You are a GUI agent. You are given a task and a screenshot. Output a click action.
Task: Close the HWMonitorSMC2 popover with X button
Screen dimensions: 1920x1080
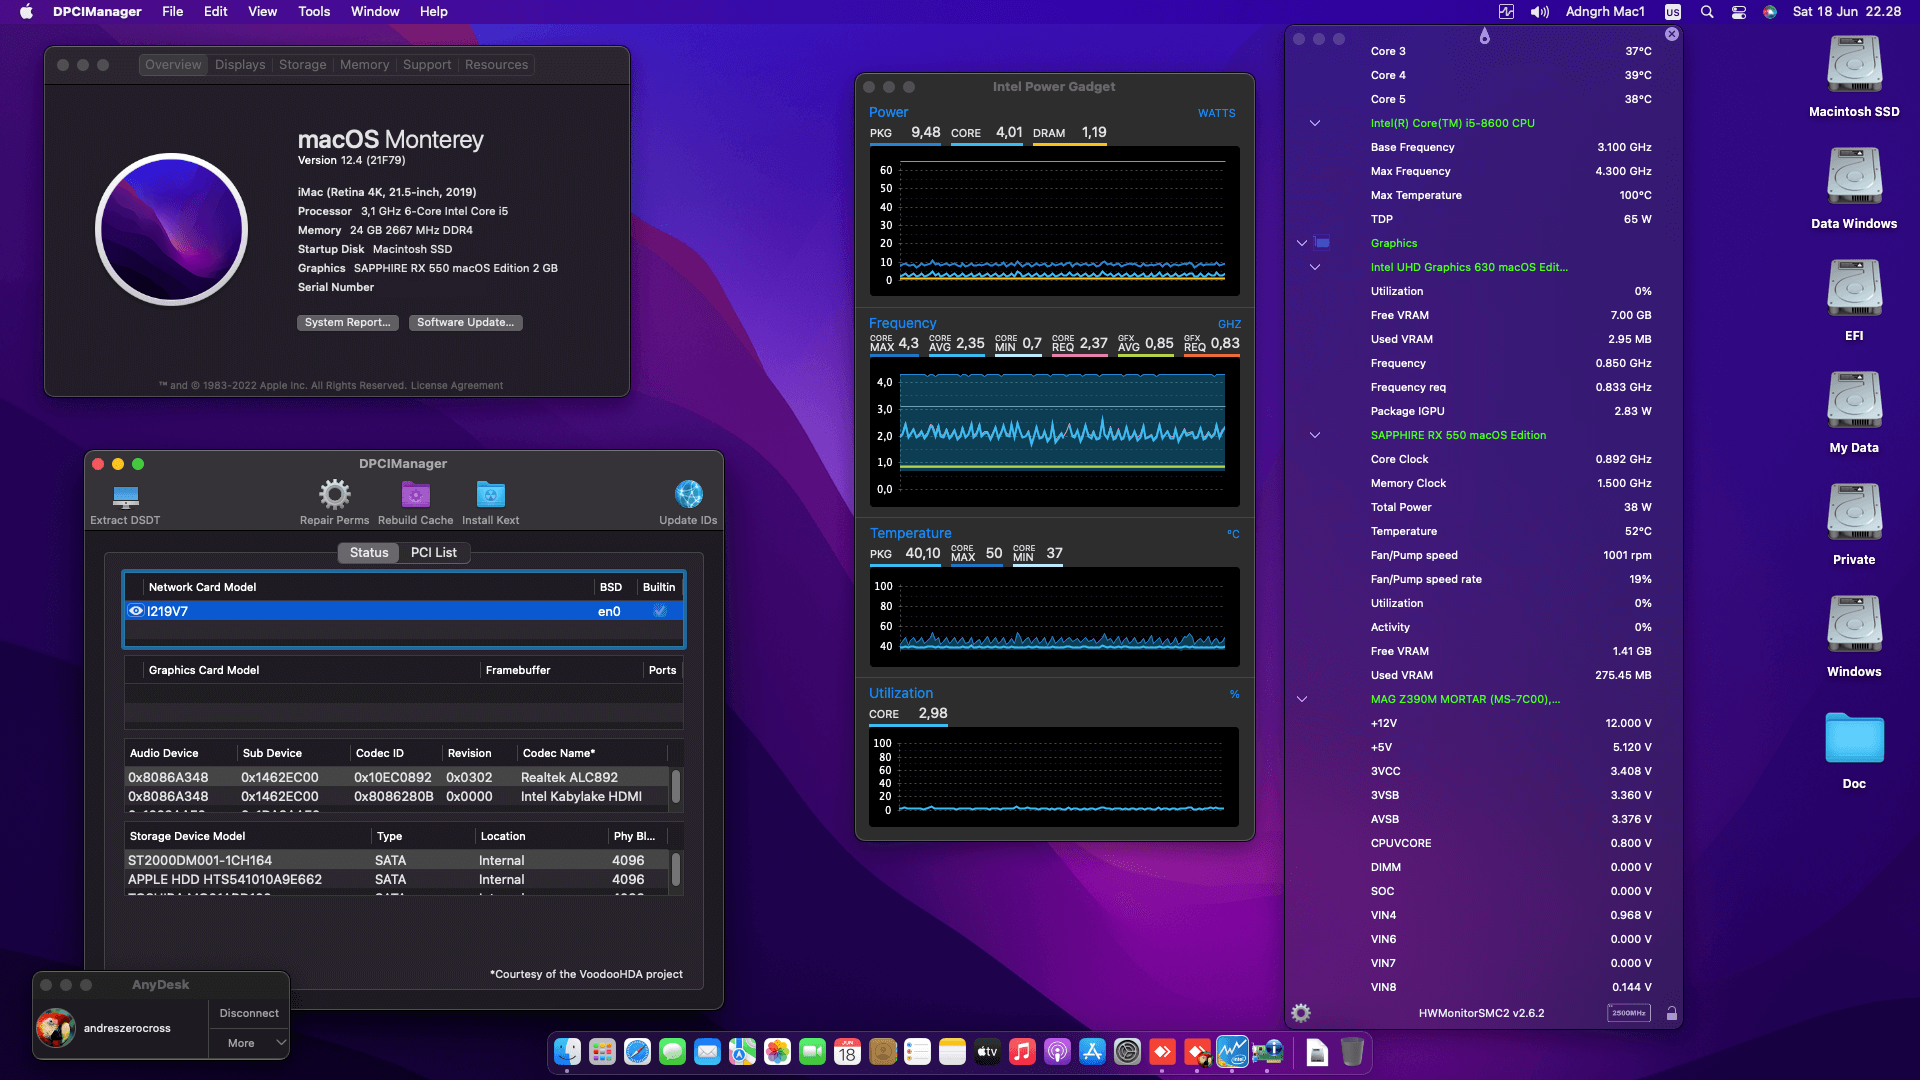point(1671,34)
